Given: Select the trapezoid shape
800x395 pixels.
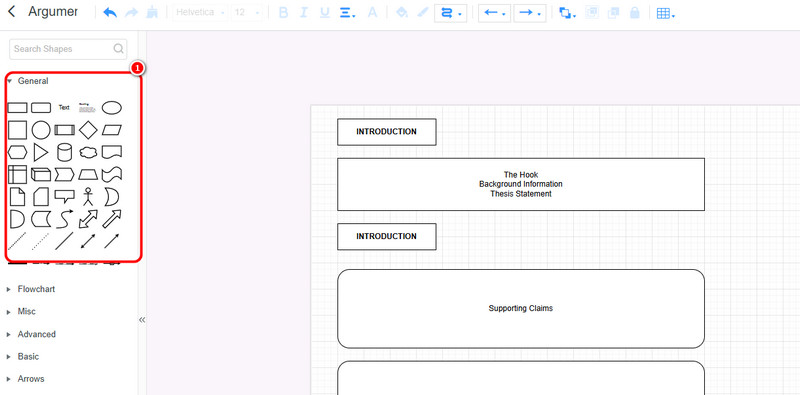Looking at the screenshot, I should 88,175.
